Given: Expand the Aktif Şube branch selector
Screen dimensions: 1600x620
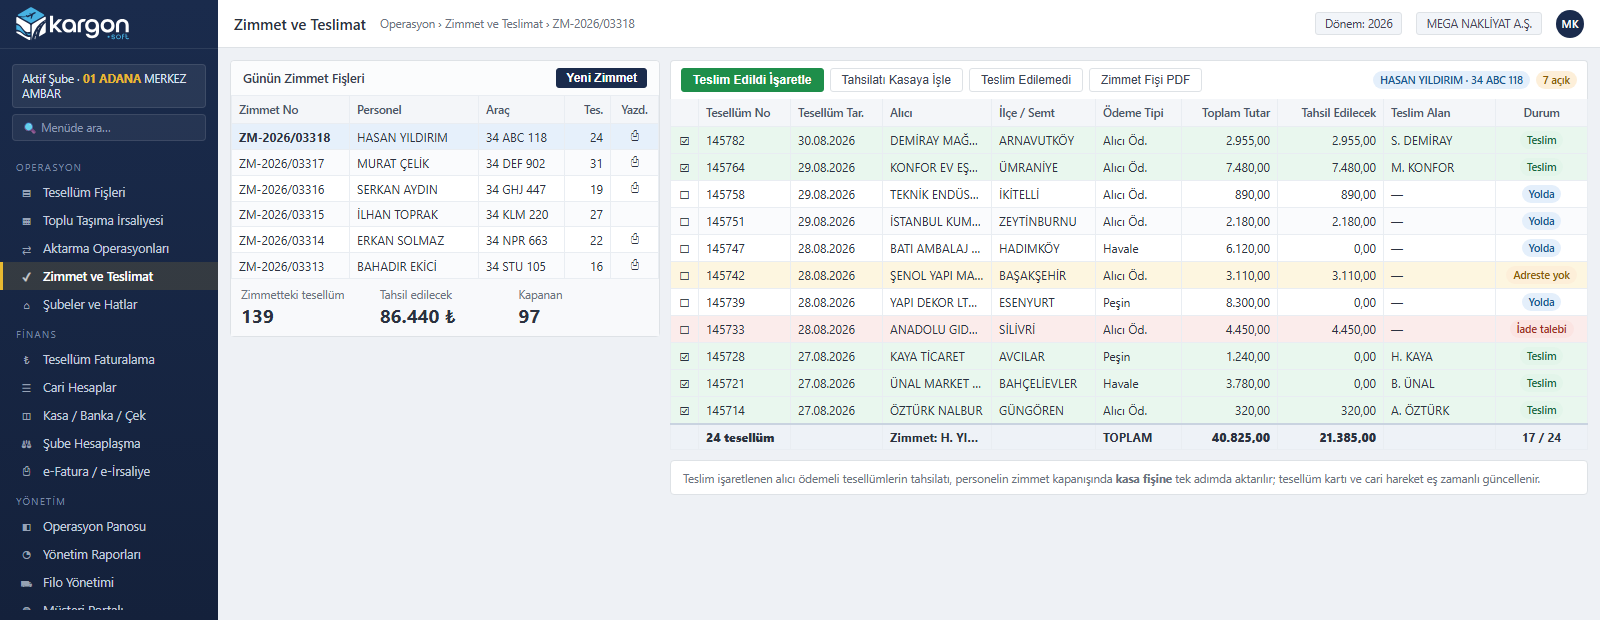Looking at the screenshot, I should point(109,86).
